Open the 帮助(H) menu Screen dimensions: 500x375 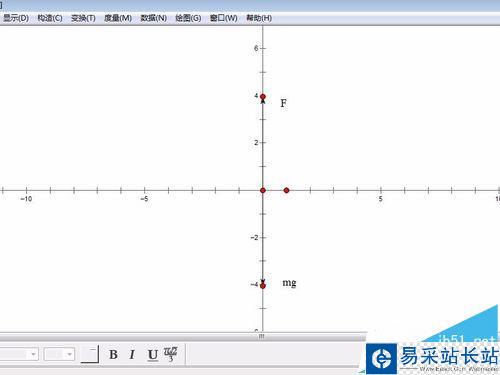(259, 18)
